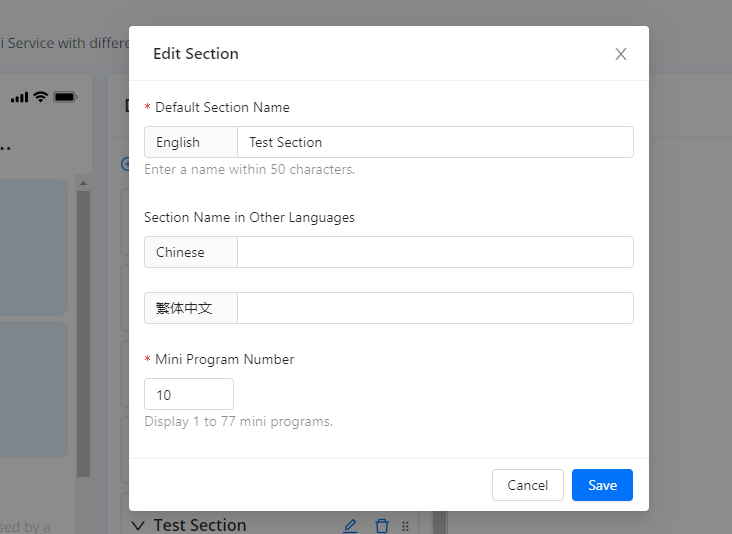Collapse the Test Section chevron
Screen dimensions: 732x534
point(138,526)
